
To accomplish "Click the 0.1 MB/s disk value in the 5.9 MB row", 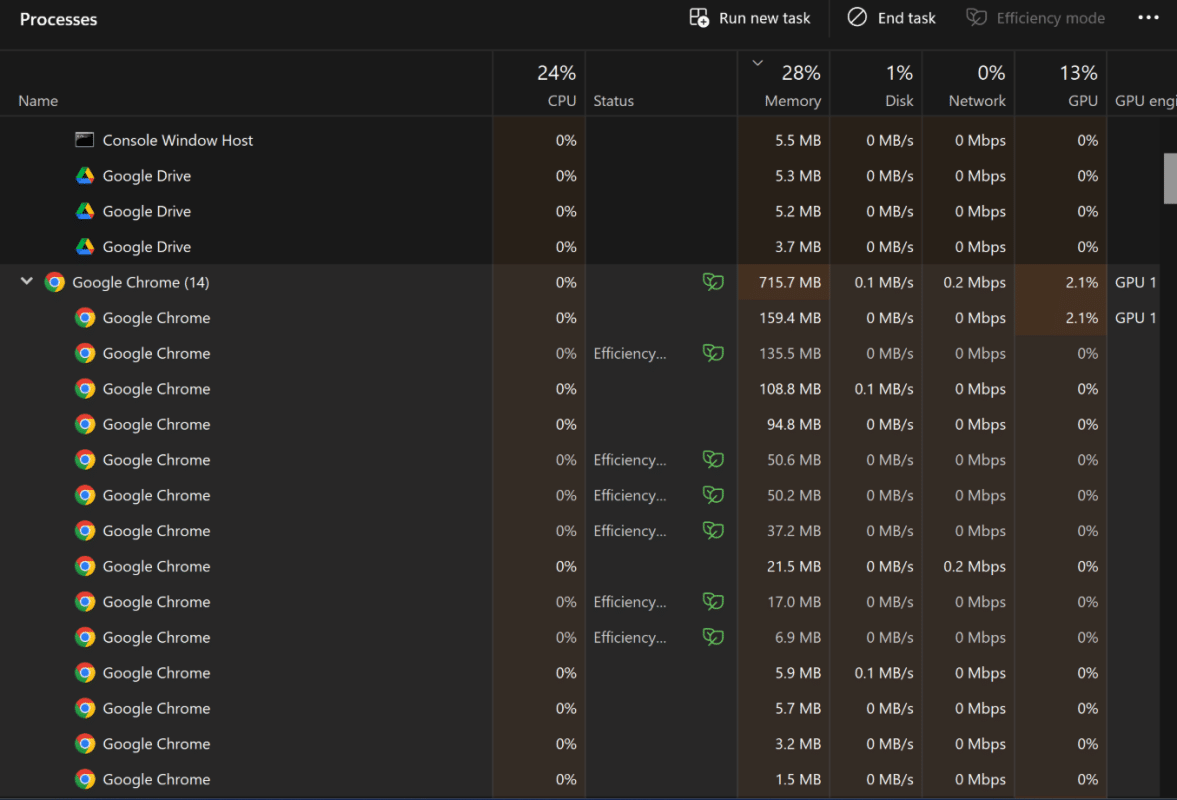I will point(884,673).
